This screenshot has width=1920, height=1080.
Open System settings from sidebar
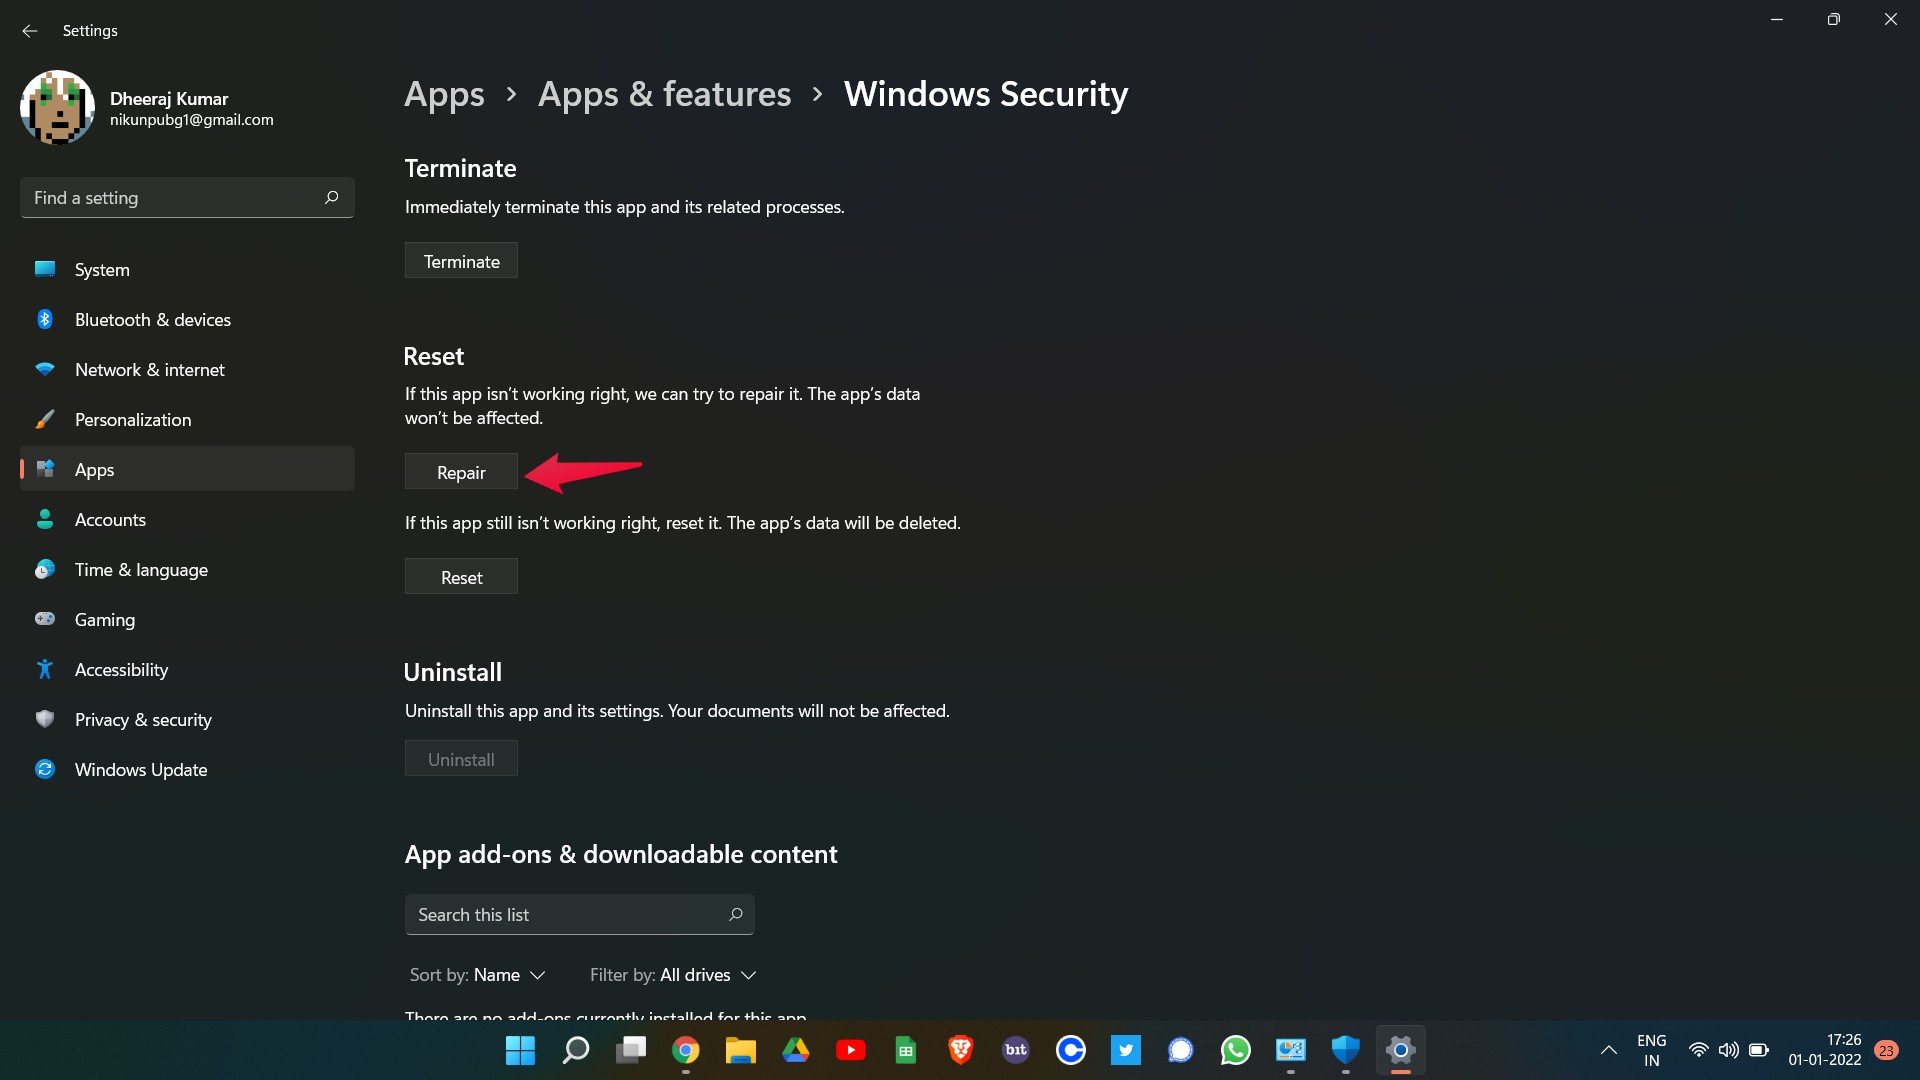click(x=102, y=270)
